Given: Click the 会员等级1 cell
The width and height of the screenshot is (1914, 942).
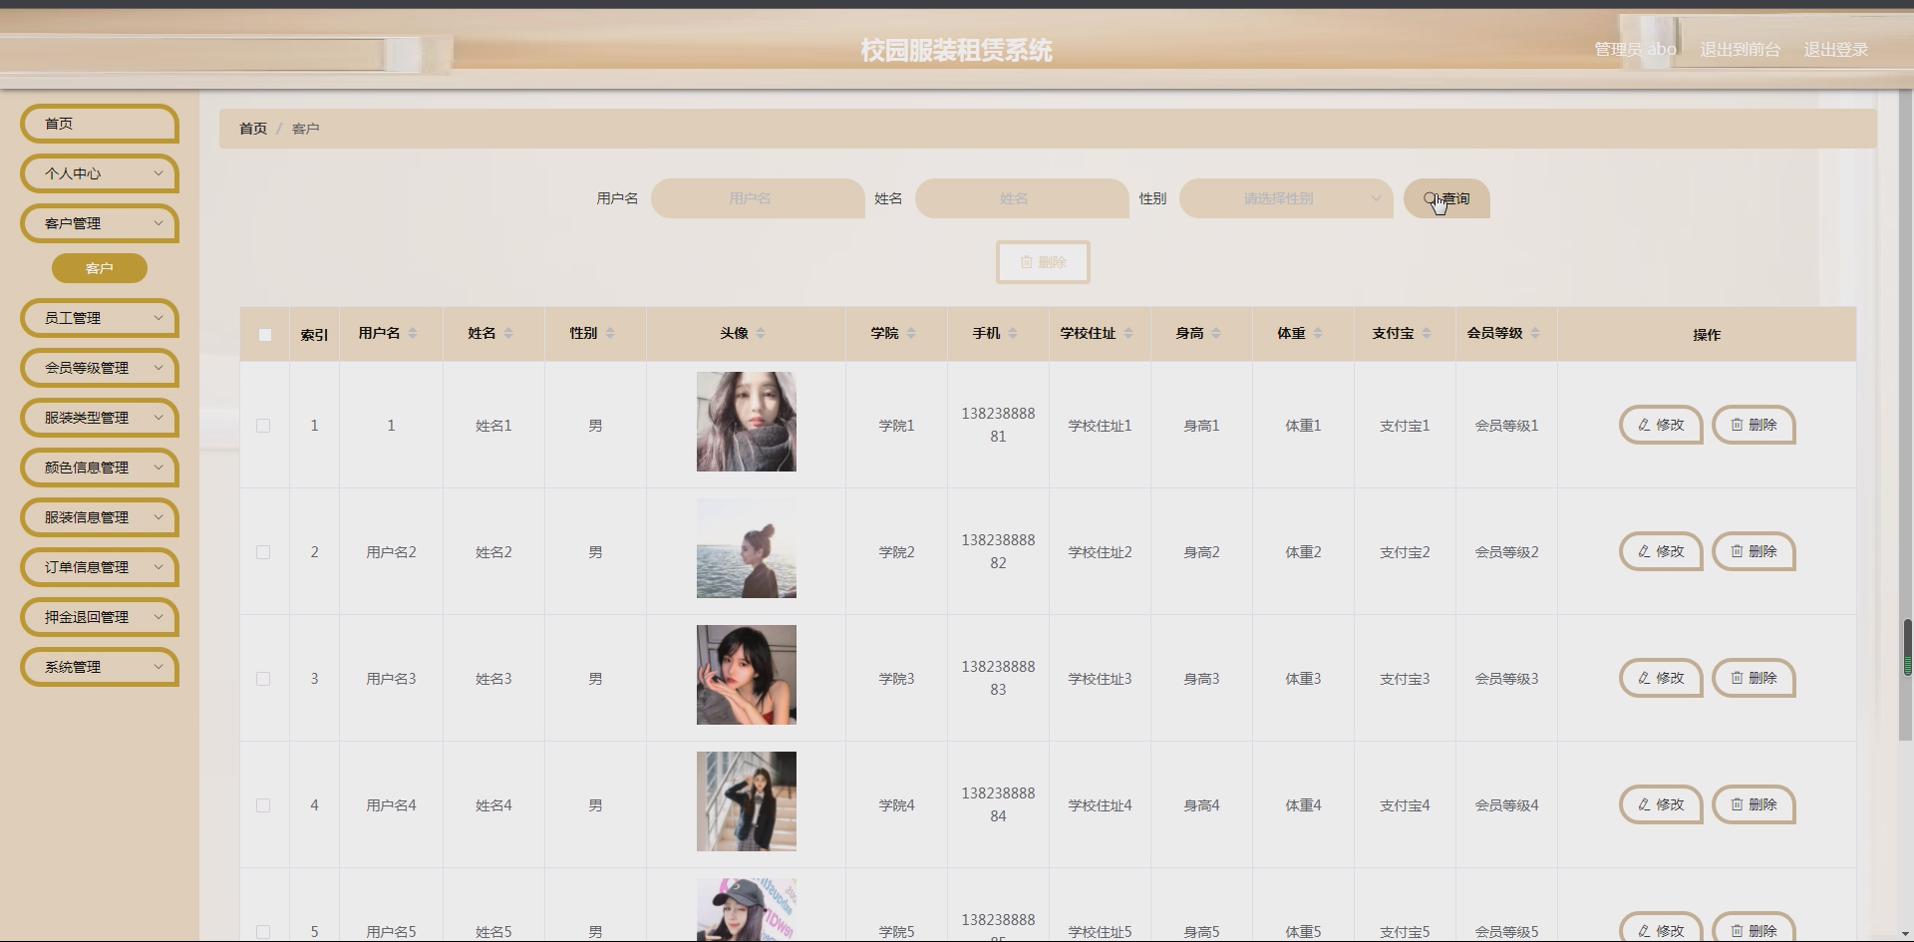Looking at the screenshot, I should tap(1506, 426).
